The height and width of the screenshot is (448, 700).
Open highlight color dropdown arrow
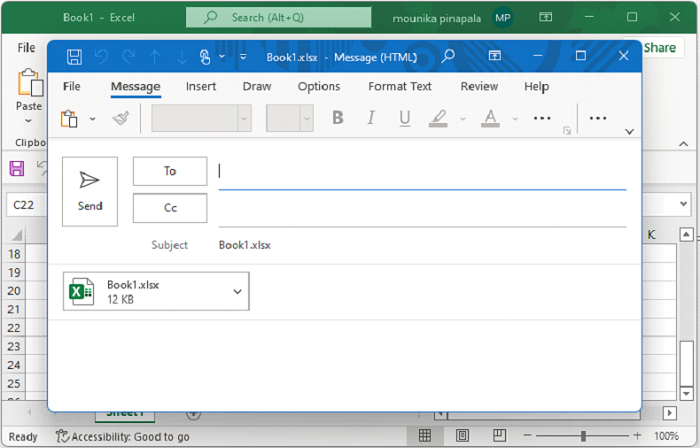pyautogui.click(x=463, y=119)
